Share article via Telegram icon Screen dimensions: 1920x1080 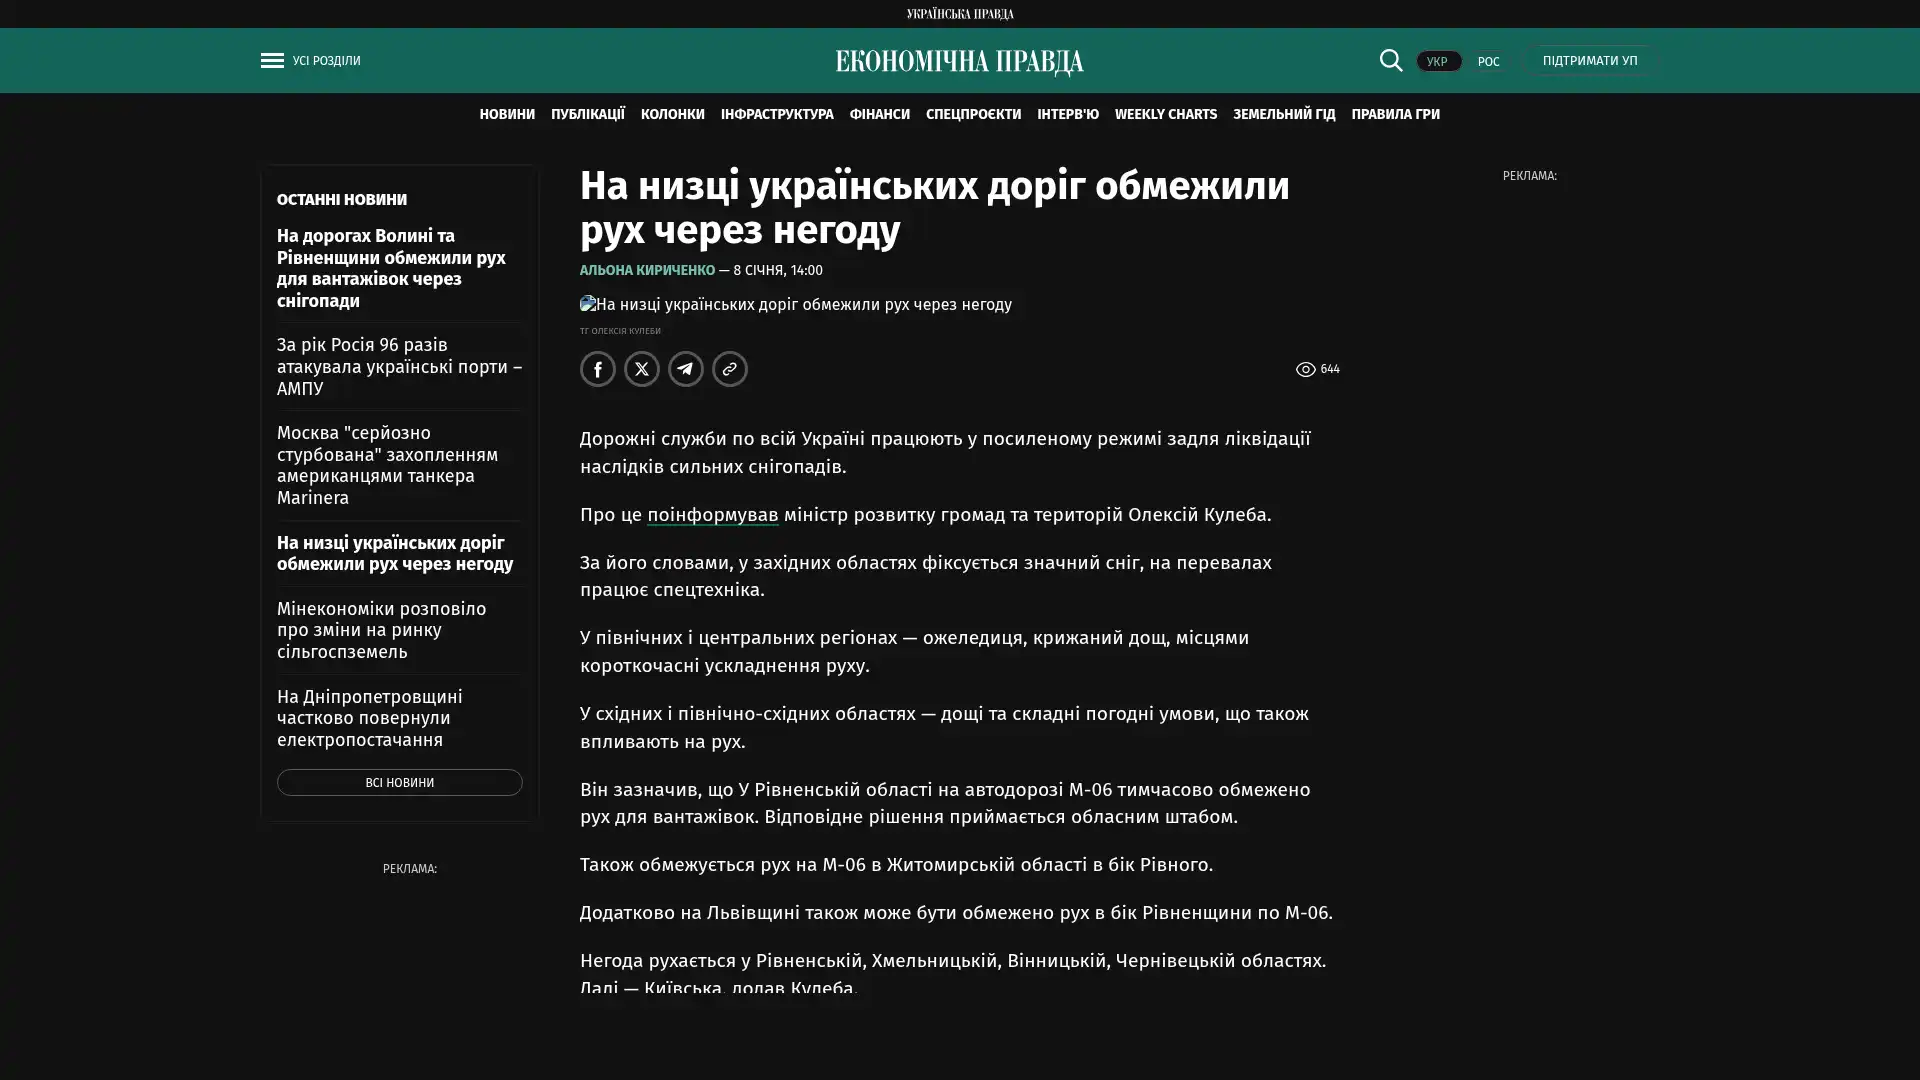(x=686, y=369)
